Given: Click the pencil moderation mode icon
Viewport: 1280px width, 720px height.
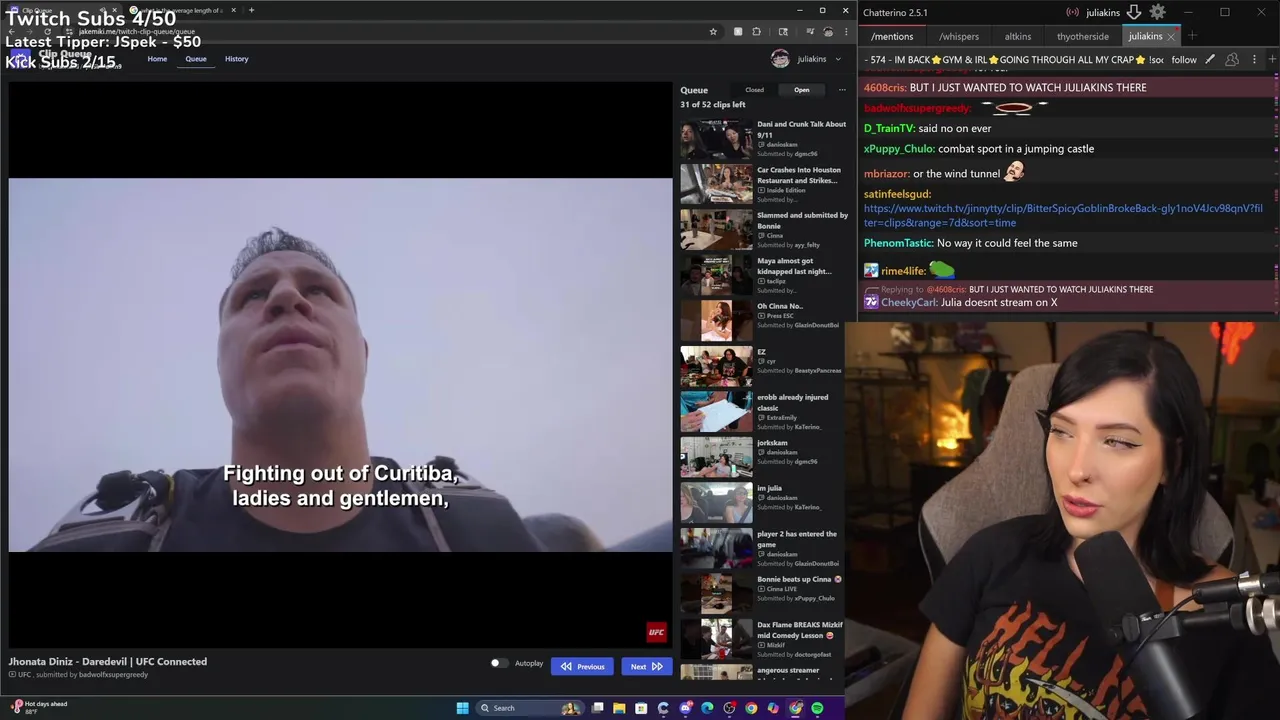Looking at the screenshot, I should pyautogui.click(x=1210, y=59).
